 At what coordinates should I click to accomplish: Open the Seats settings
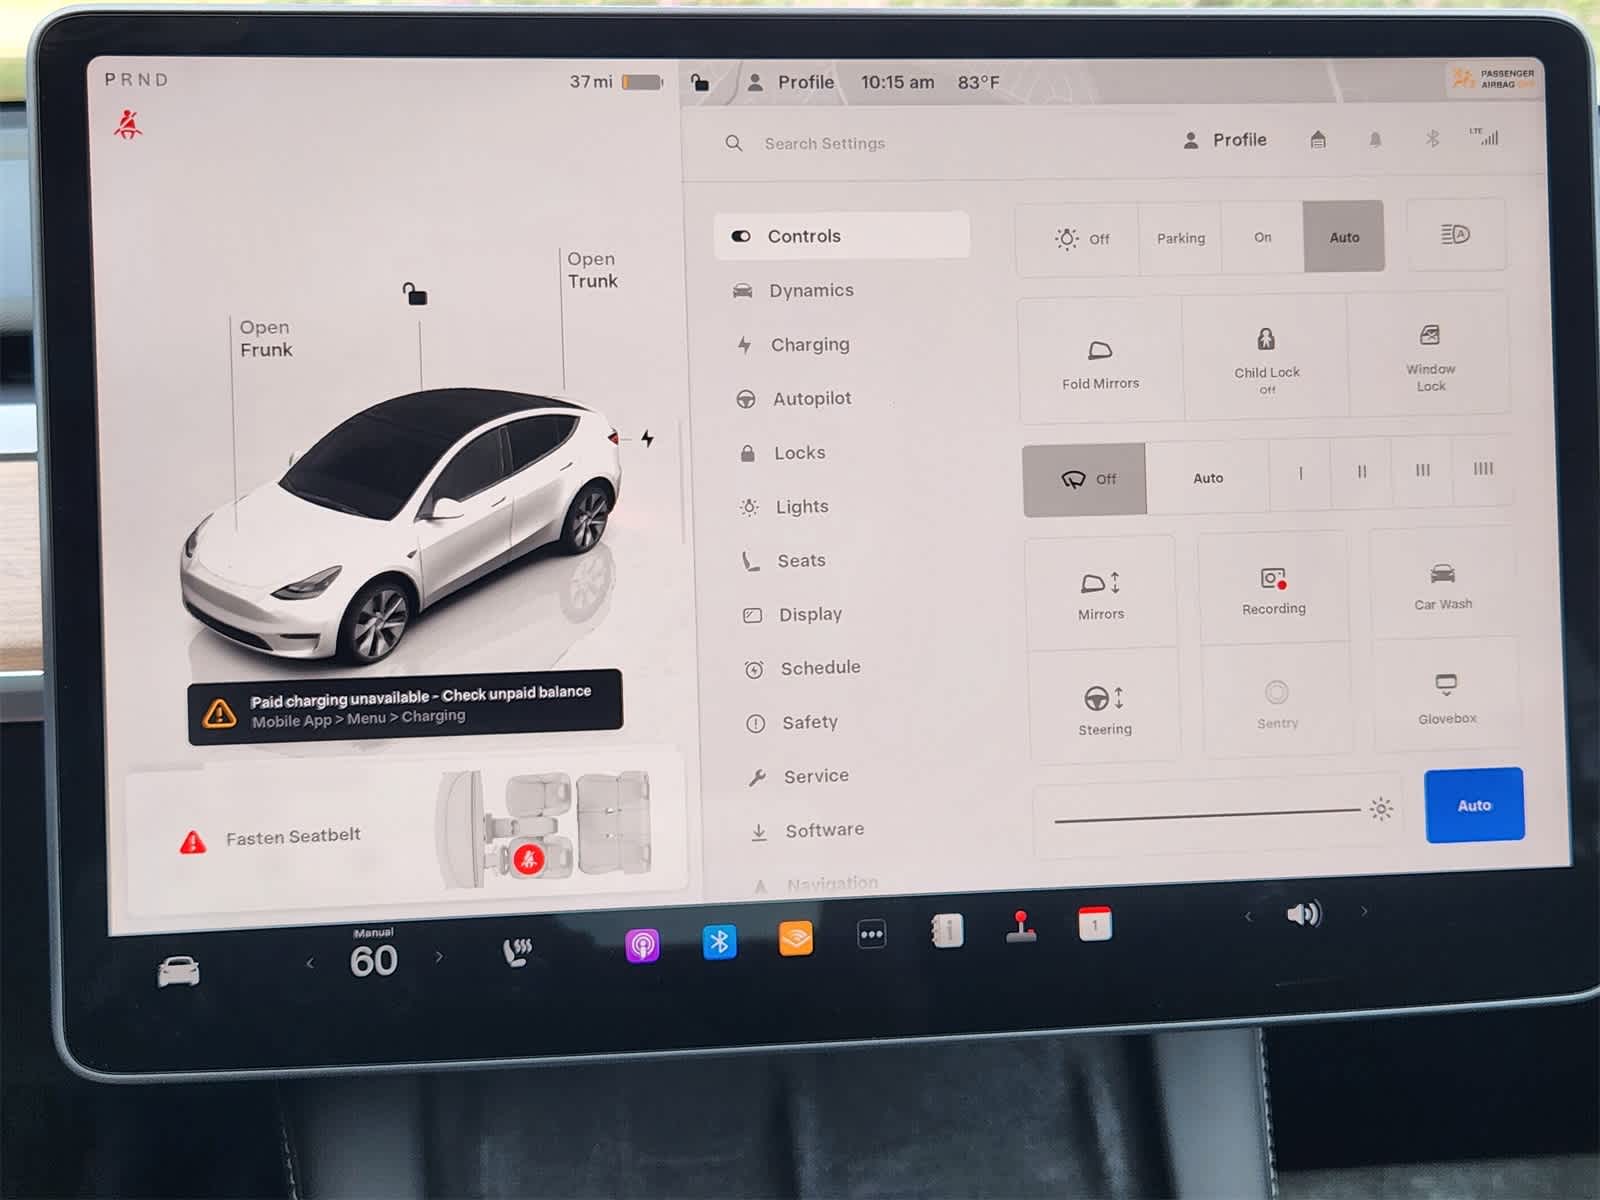[x=783, y=561]
